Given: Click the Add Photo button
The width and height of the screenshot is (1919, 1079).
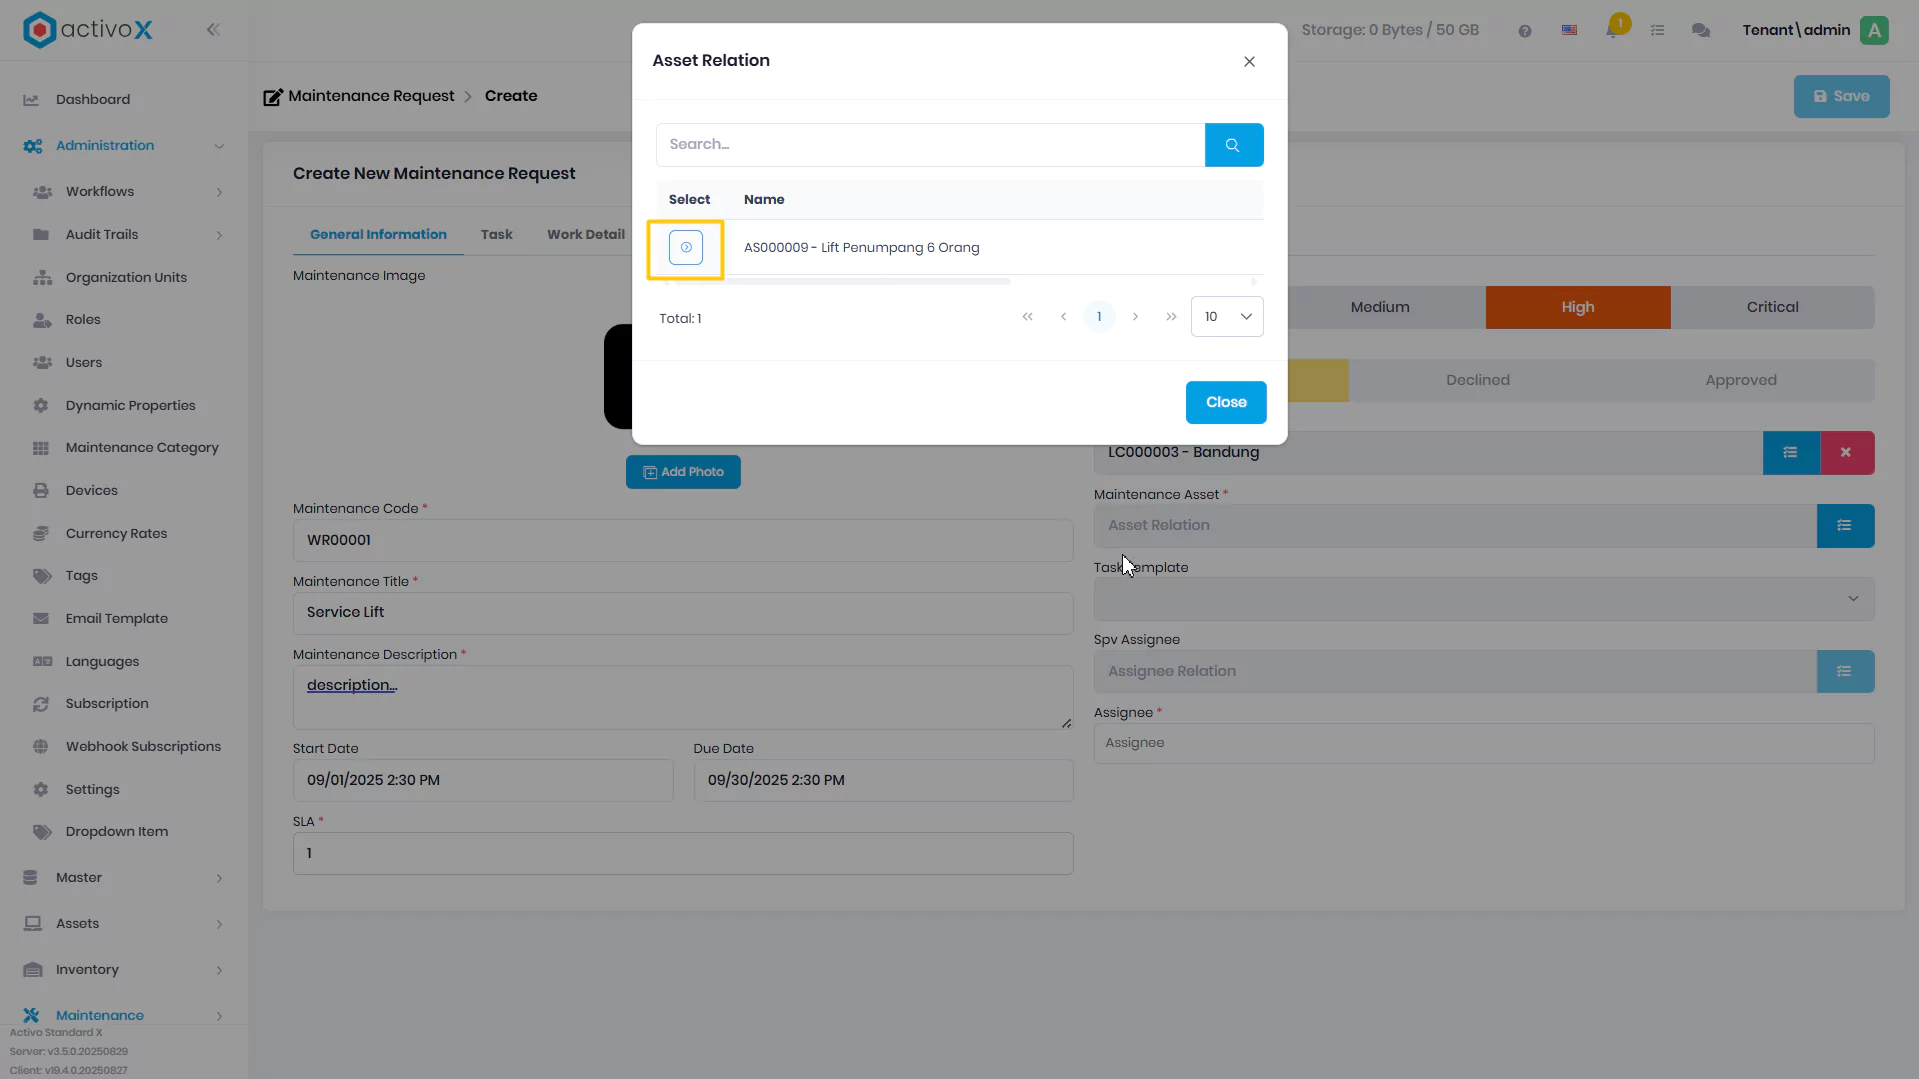Looking at the screenshot, I should pyautogui.click(x=683, y=473).
